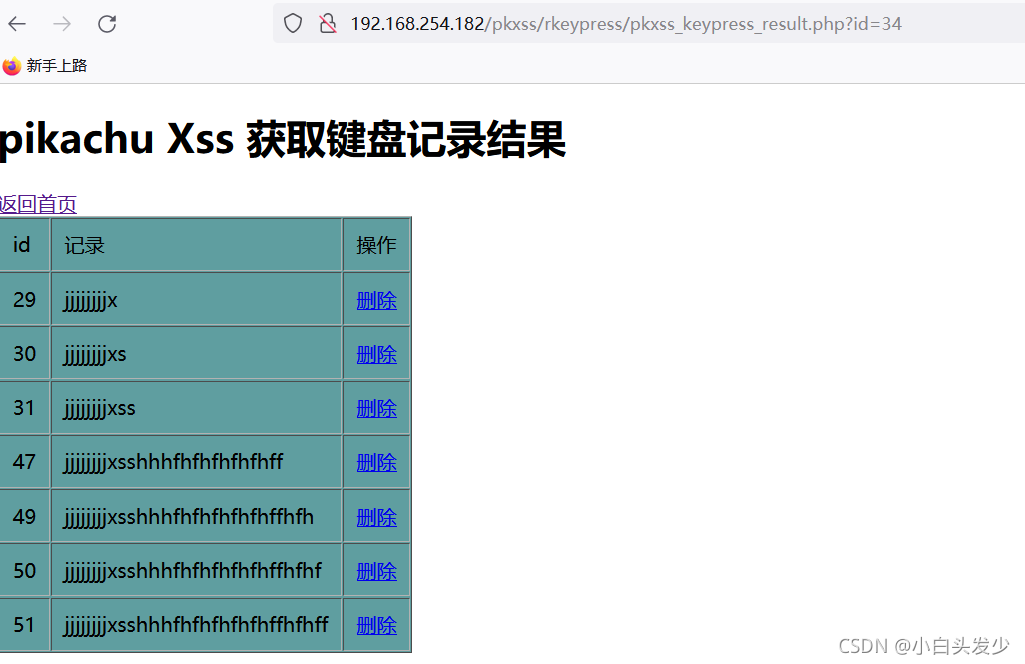This screenshot has width=1025, height=664.
Task: Click the id cell 30
Action: (24, 354)
